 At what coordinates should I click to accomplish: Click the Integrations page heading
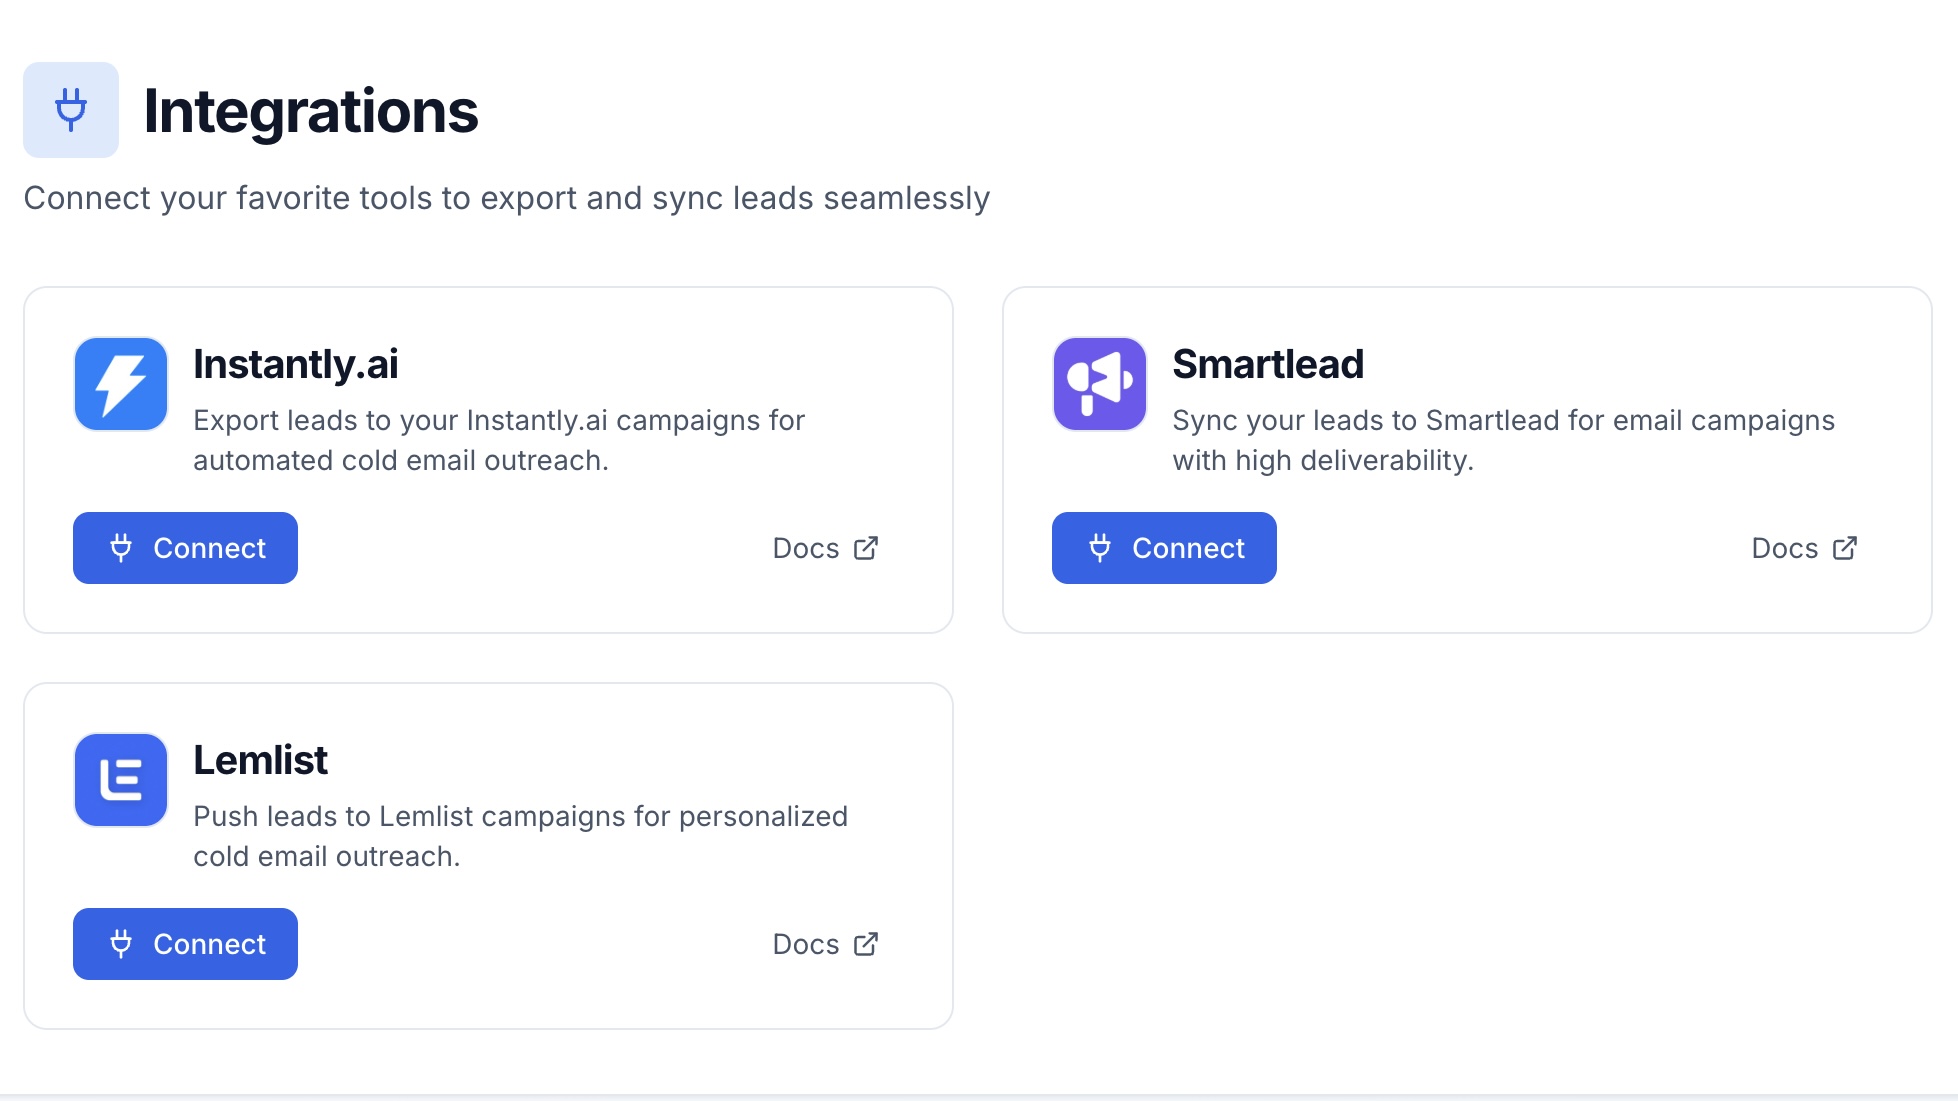311,110
